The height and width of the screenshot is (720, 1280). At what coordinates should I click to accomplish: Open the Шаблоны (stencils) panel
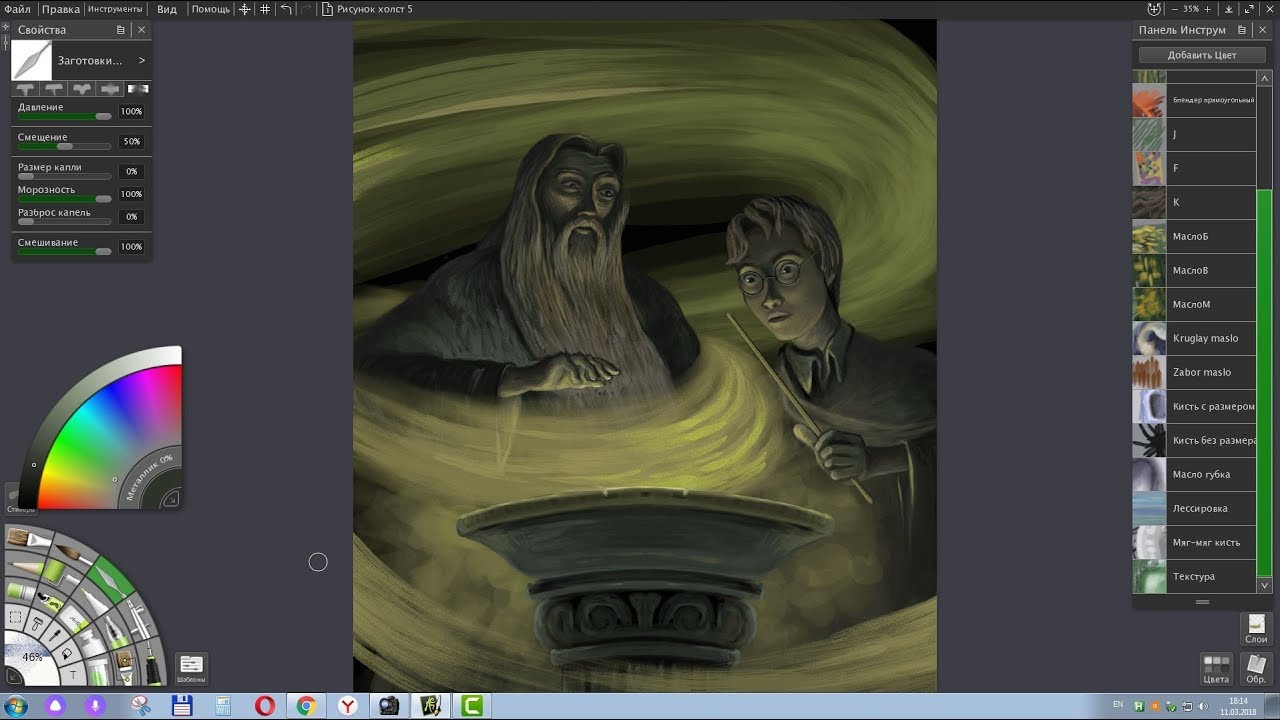click(x=191, y=668)
